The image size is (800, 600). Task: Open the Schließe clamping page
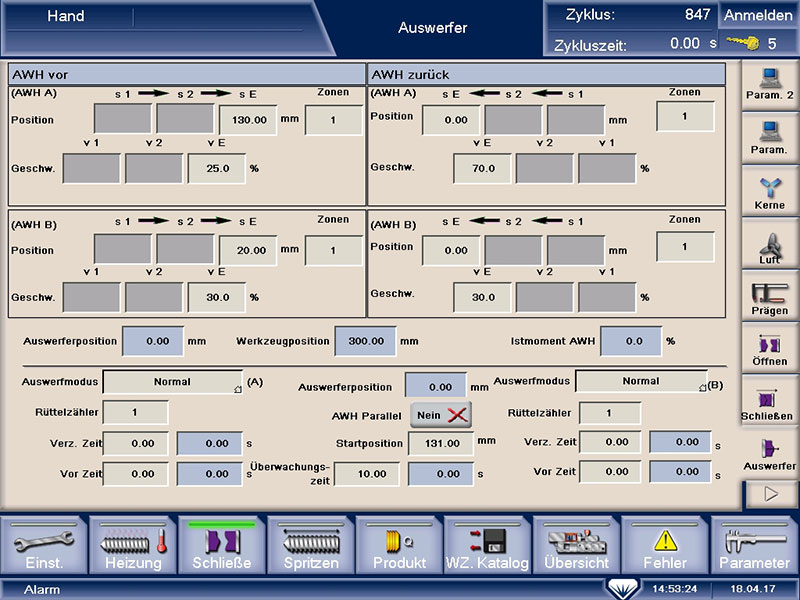point(222,546)
